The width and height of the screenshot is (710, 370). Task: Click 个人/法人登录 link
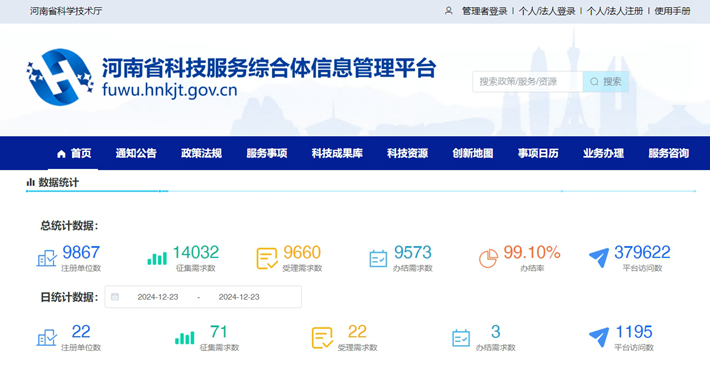tap(547, 11)
